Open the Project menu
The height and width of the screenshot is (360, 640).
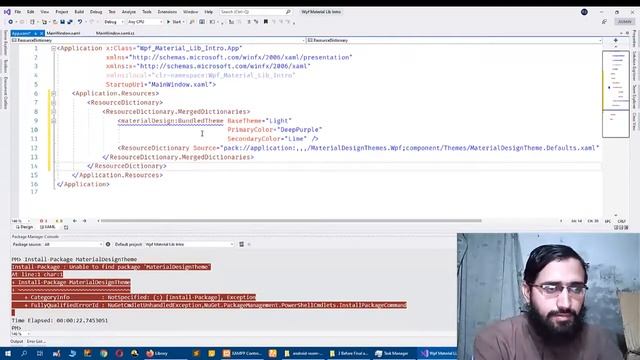[62, 12]
